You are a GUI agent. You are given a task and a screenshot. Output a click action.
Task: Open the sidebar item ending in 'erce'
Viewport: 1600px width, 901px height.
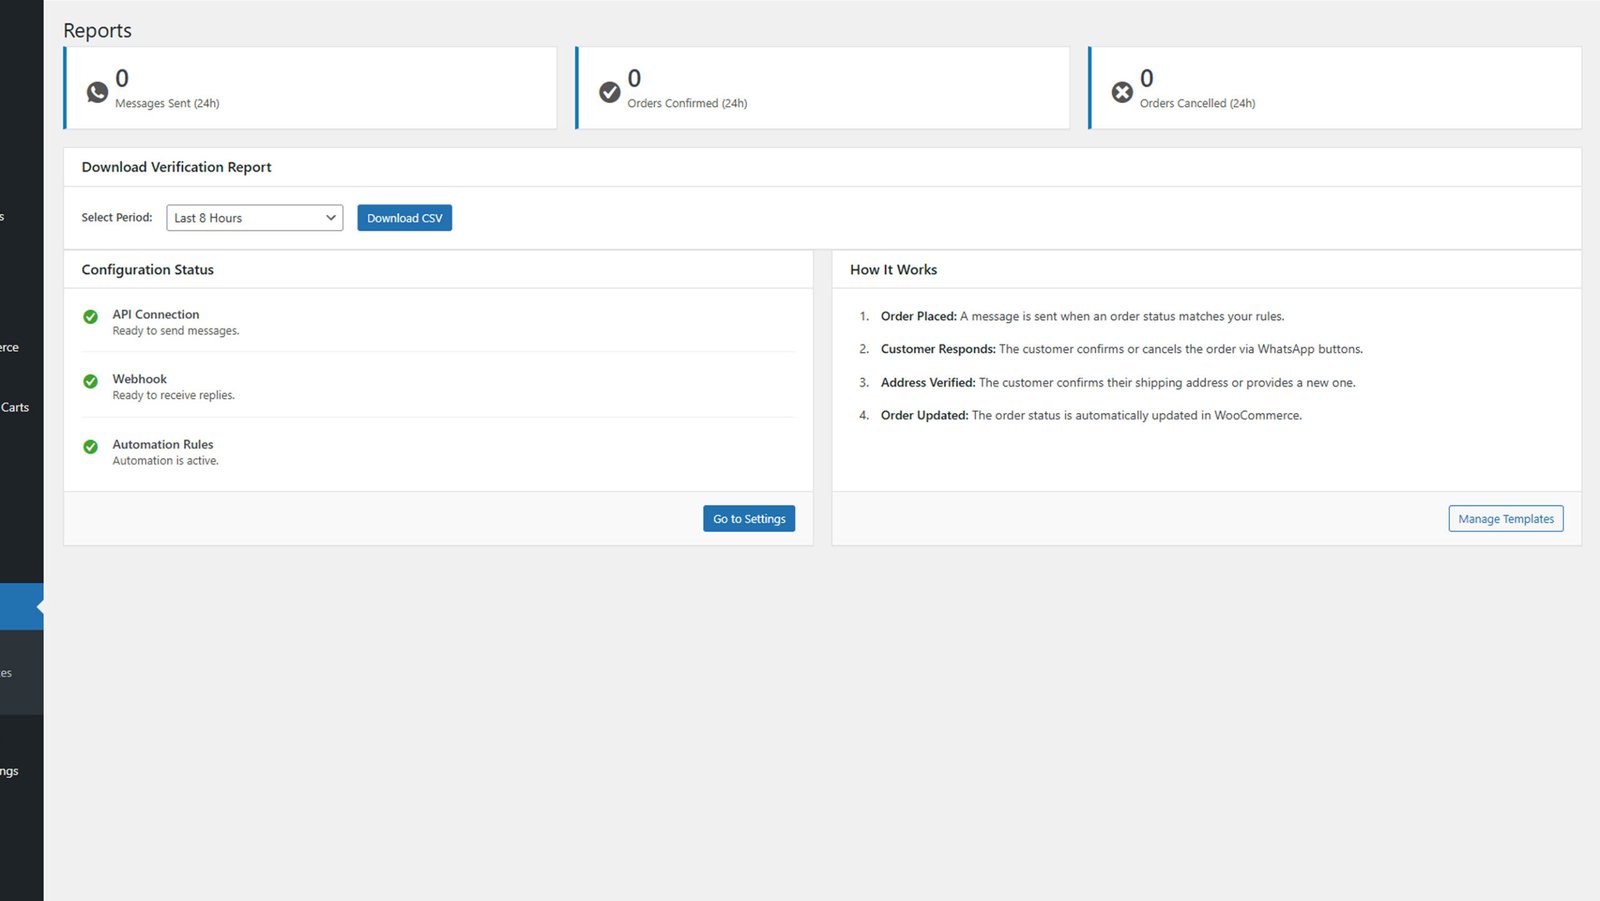tap(10, 347)
